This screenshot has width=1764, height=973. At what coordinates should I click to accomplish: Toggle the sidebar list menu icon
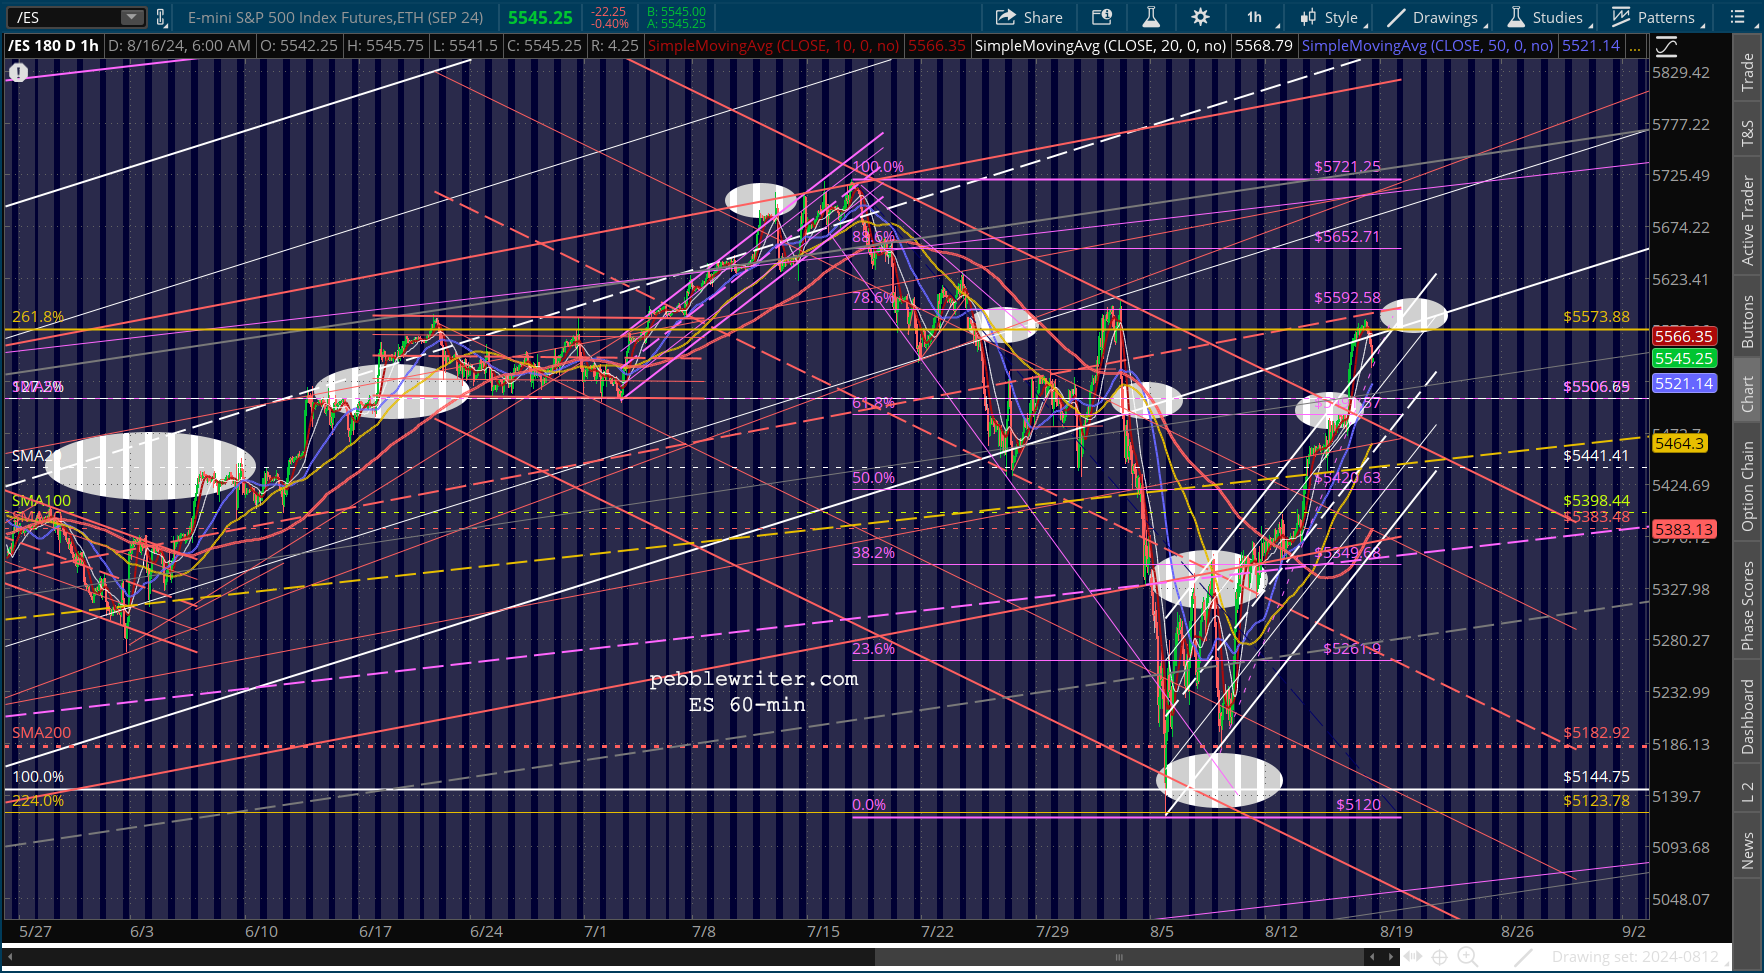[1738, 17]
